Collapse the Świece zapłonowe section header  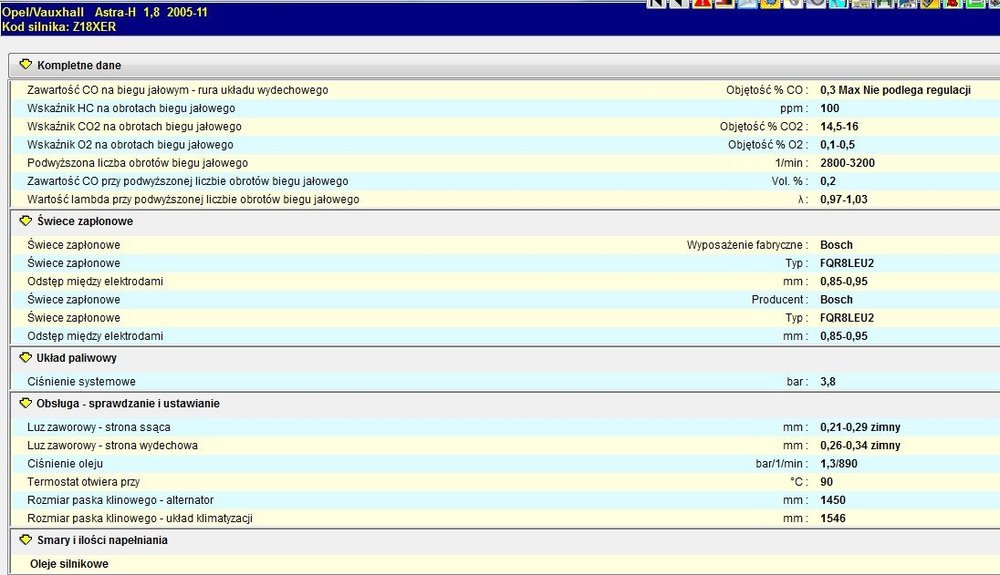[x=26, y=221]
